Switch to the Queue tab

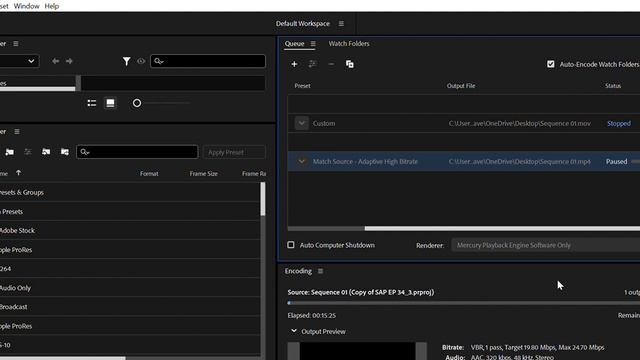pyautogui.click(x=294, y=44)
